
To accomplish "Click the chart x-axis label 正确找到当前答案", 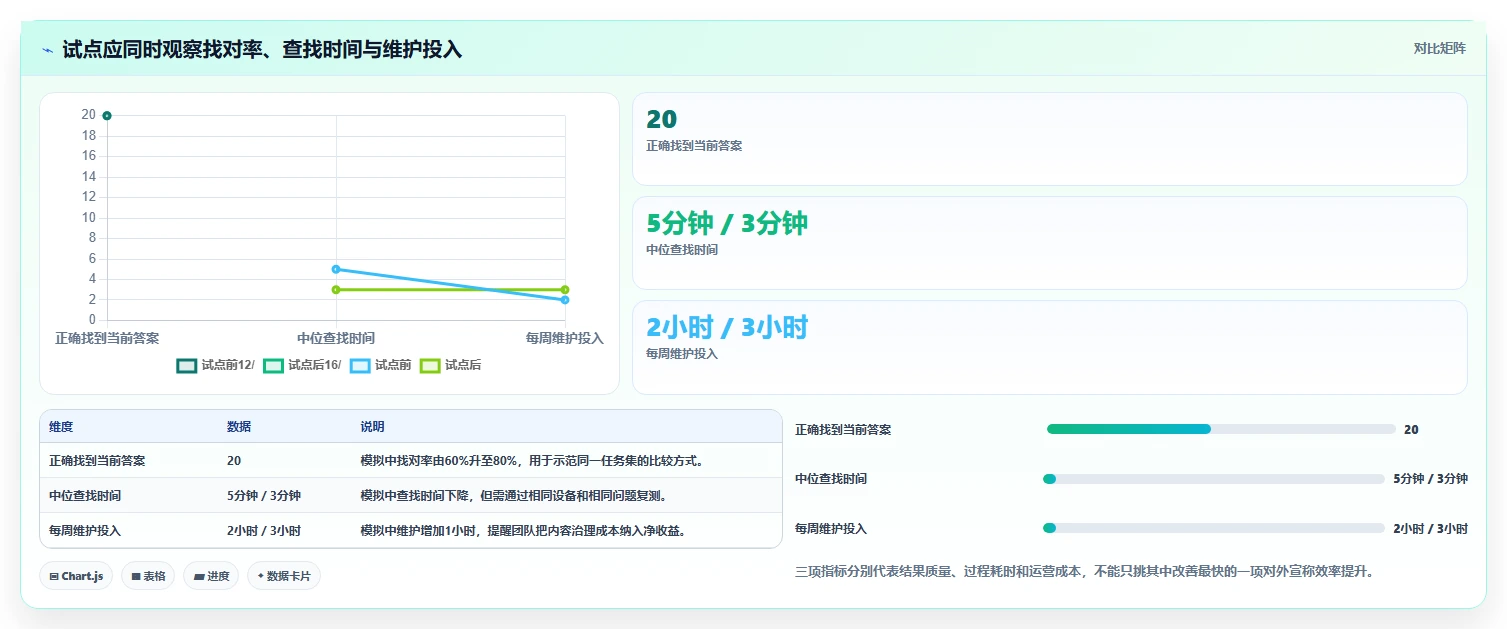I will coord(107,338).
